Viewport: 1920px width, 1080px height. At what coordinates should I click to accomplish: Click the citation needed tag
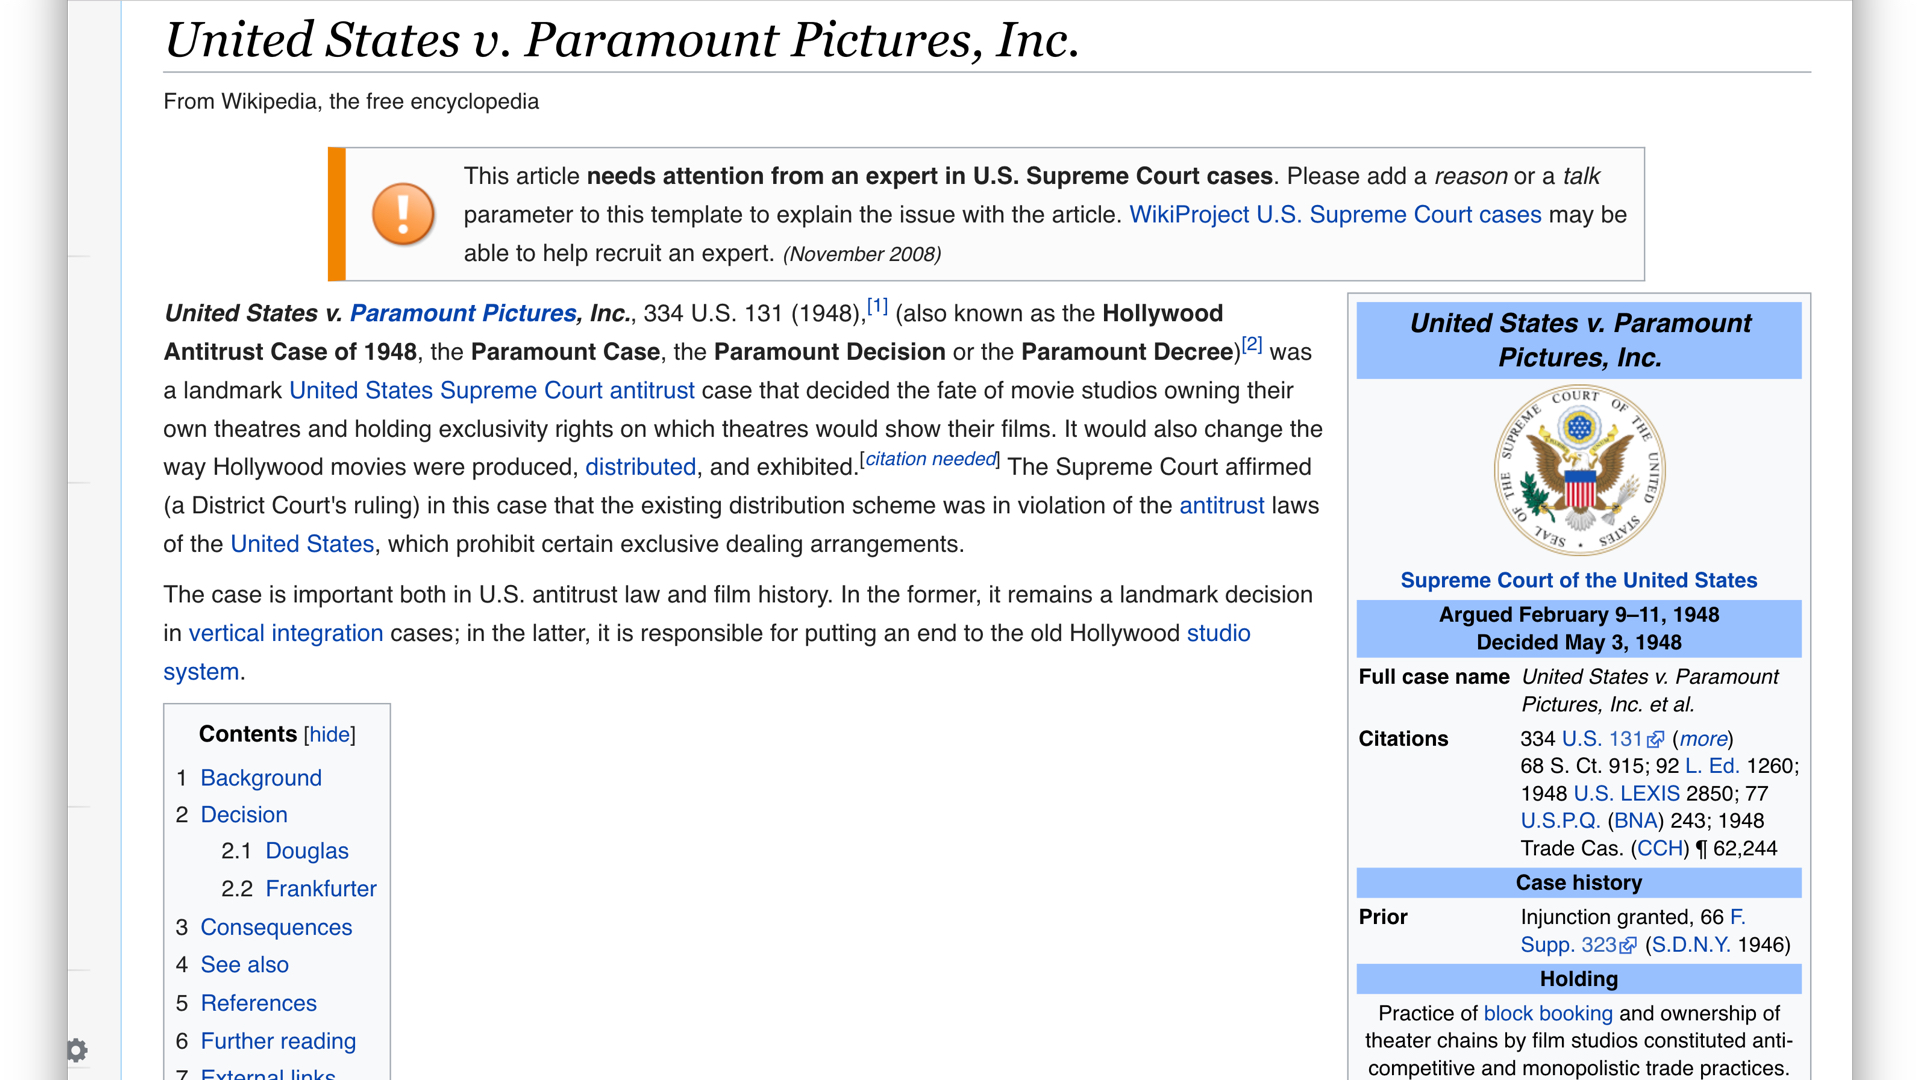point(930,459)
